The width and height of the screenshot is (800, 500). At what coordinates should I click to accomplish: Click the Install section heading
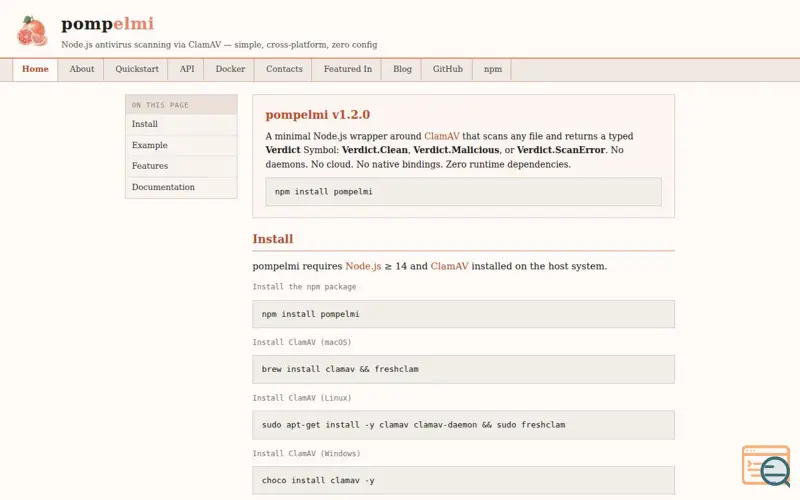pyautogui.click(x=273, y=239)
